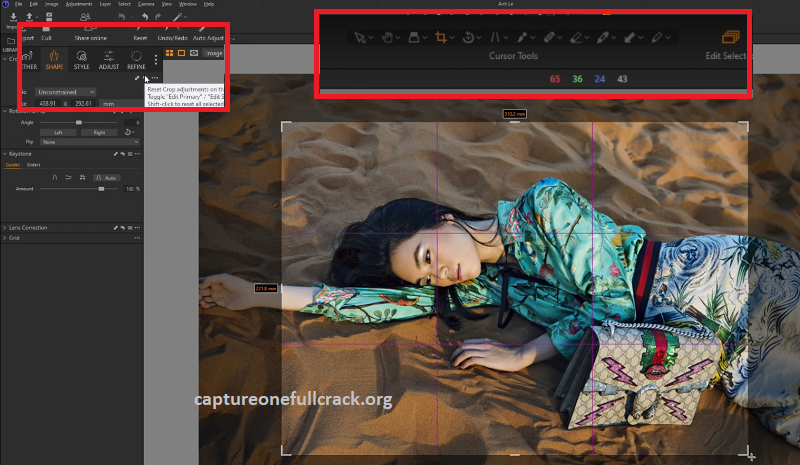Screen dimensions: 800x465
Task: Select the Keystone cursor tool
Action: pos(494,37)
